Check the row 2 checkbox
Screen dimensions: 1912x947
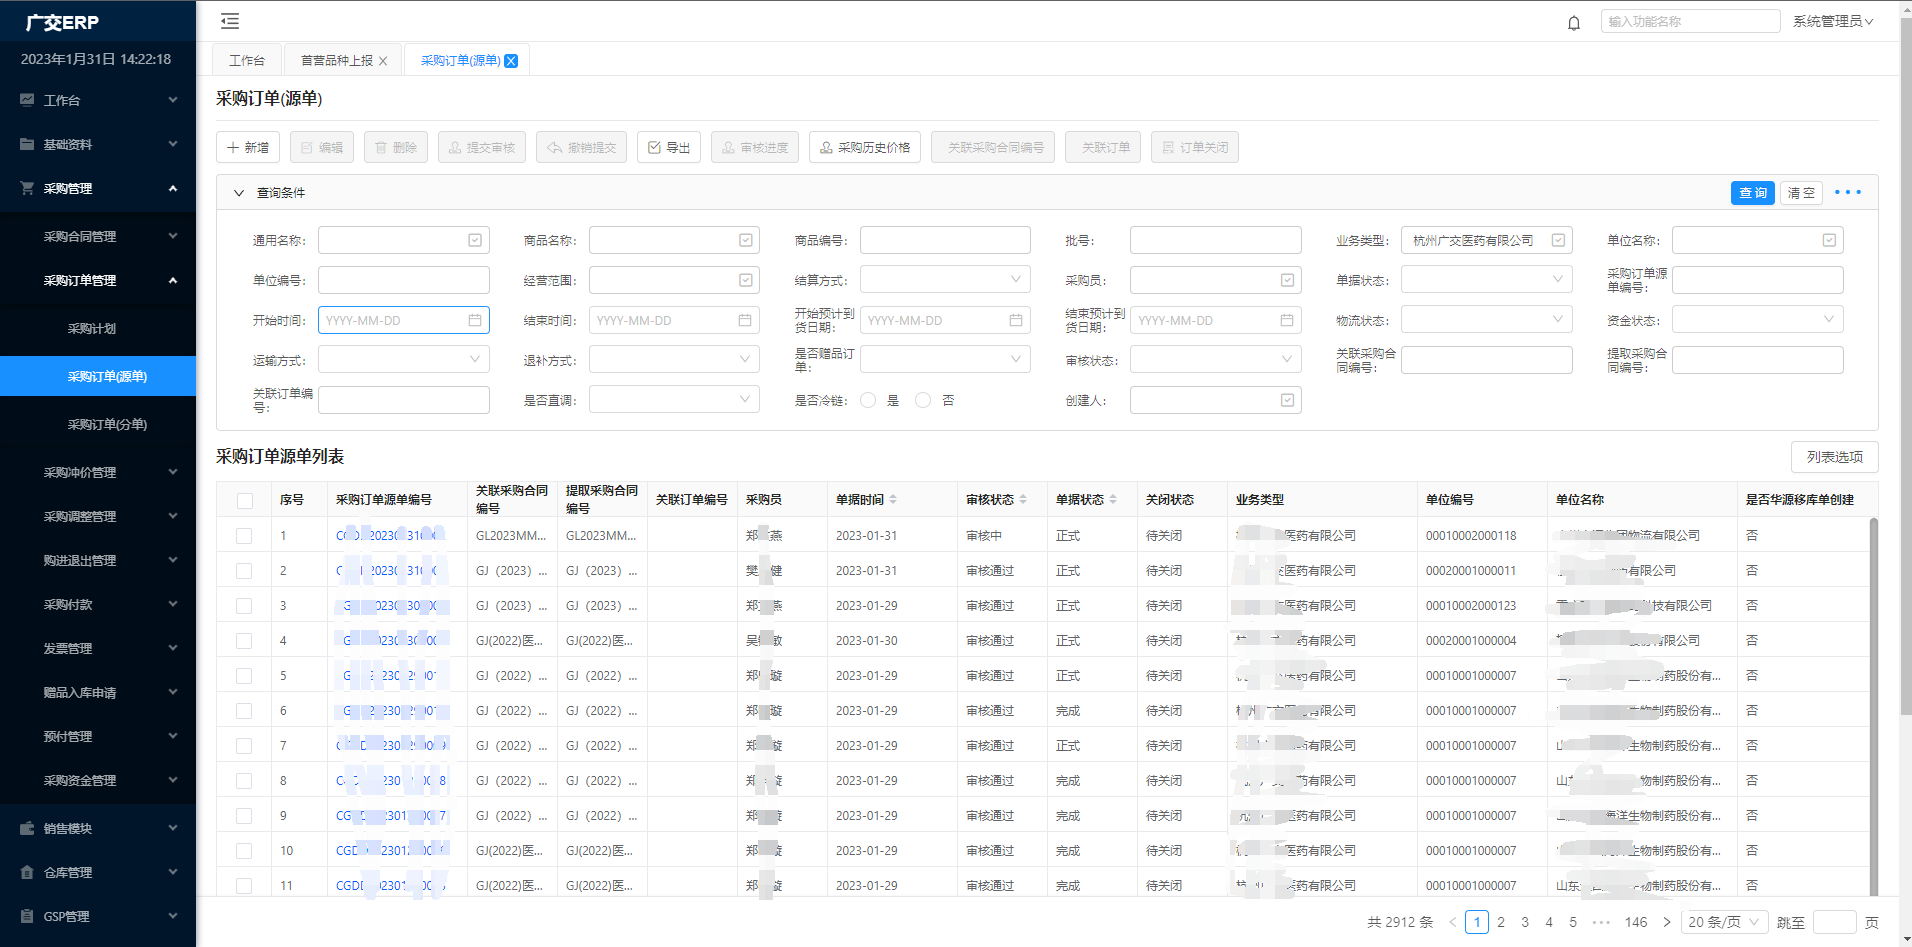click(x=244, y=571)
